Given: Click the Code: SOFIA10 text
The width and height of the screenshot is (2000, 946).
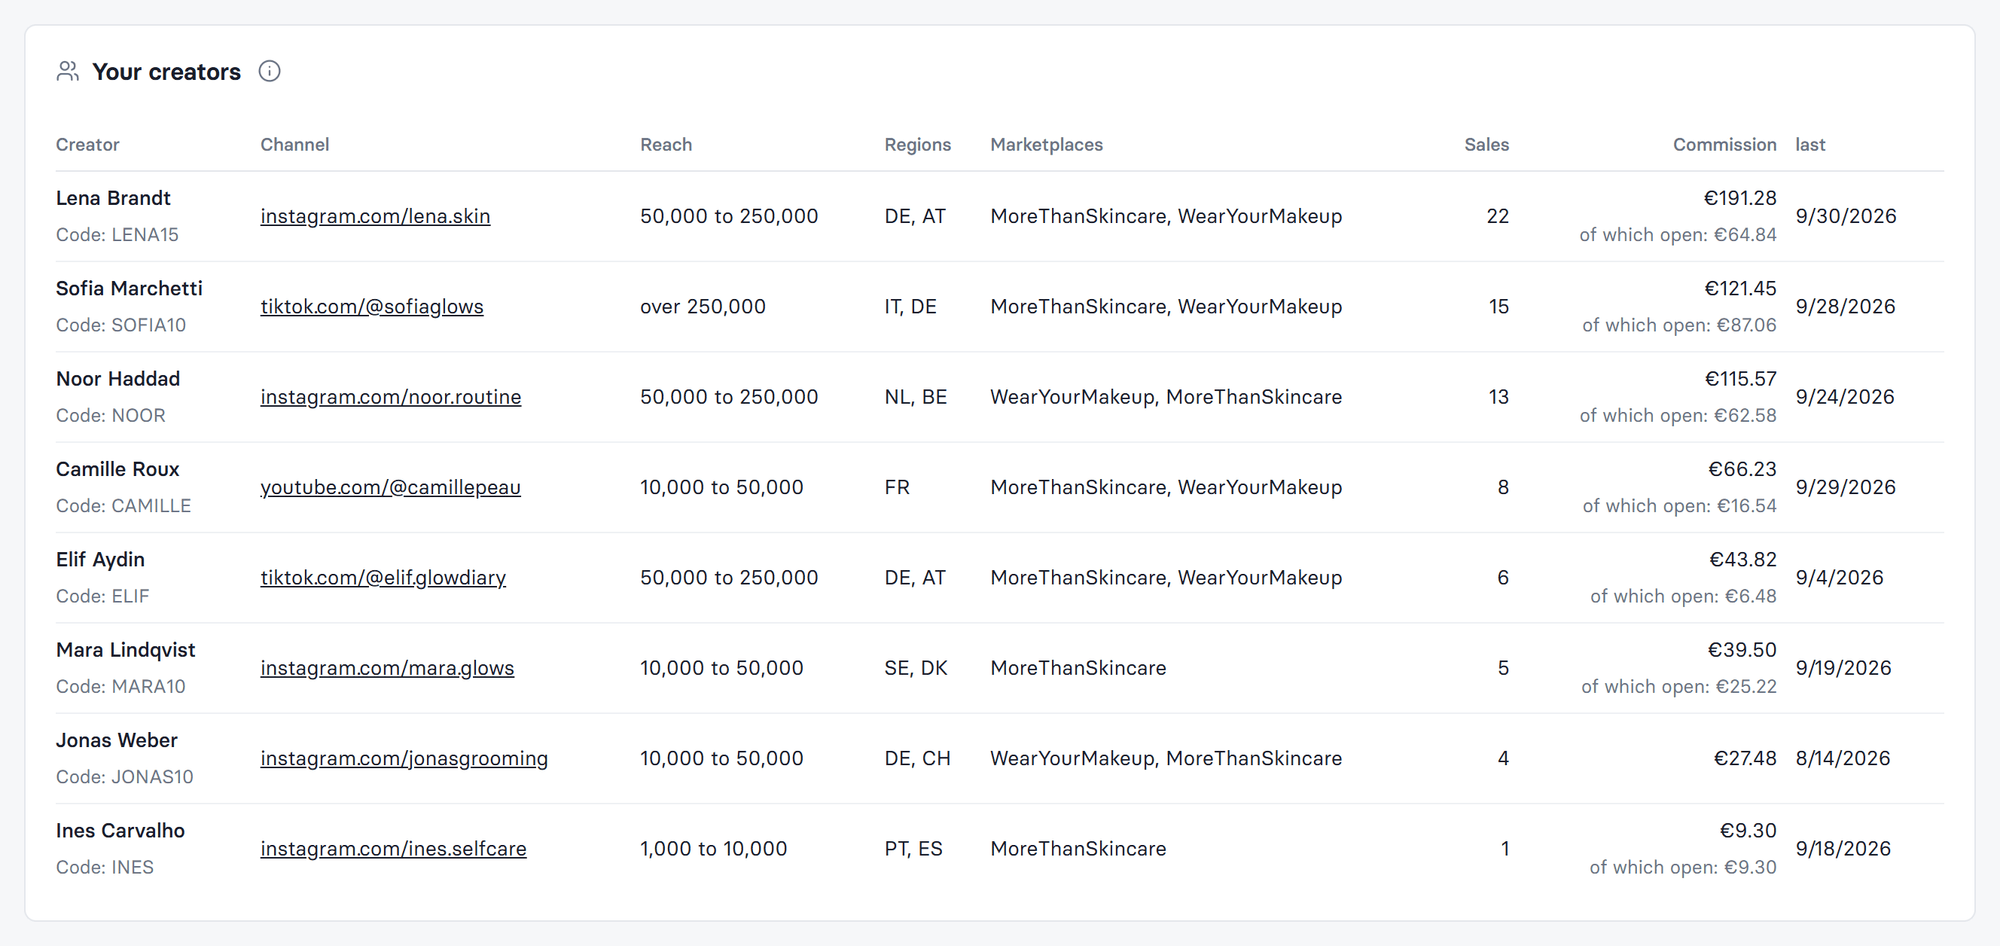Looking at the screenshot, I should 121,325.
